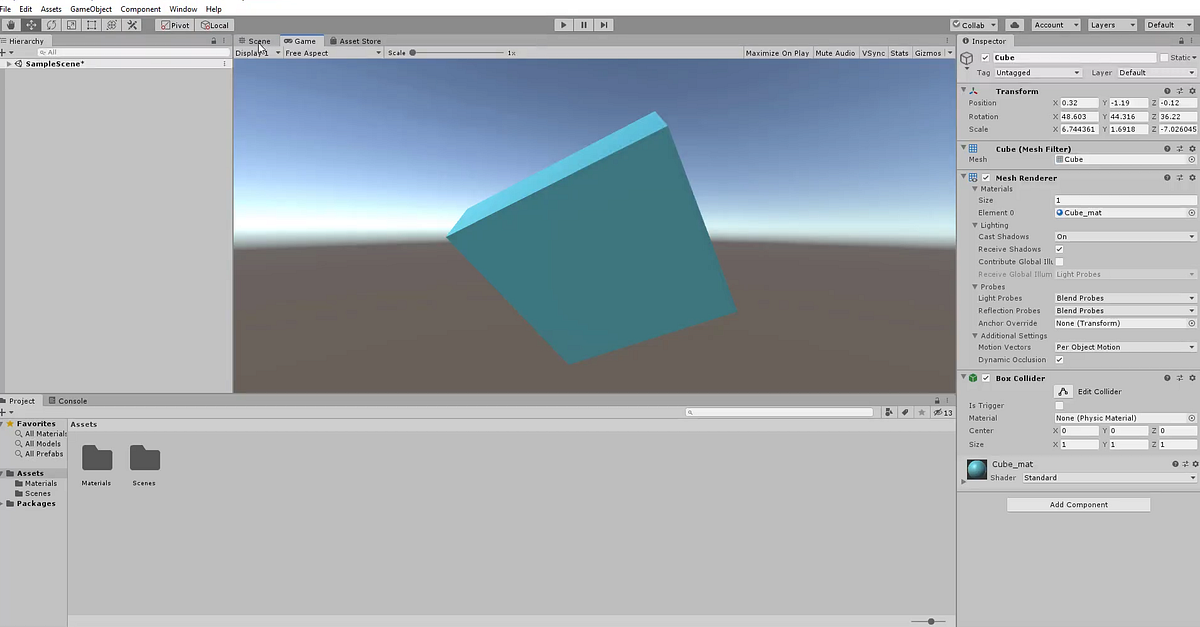Click the Maximize On Play button

[776, 53]
